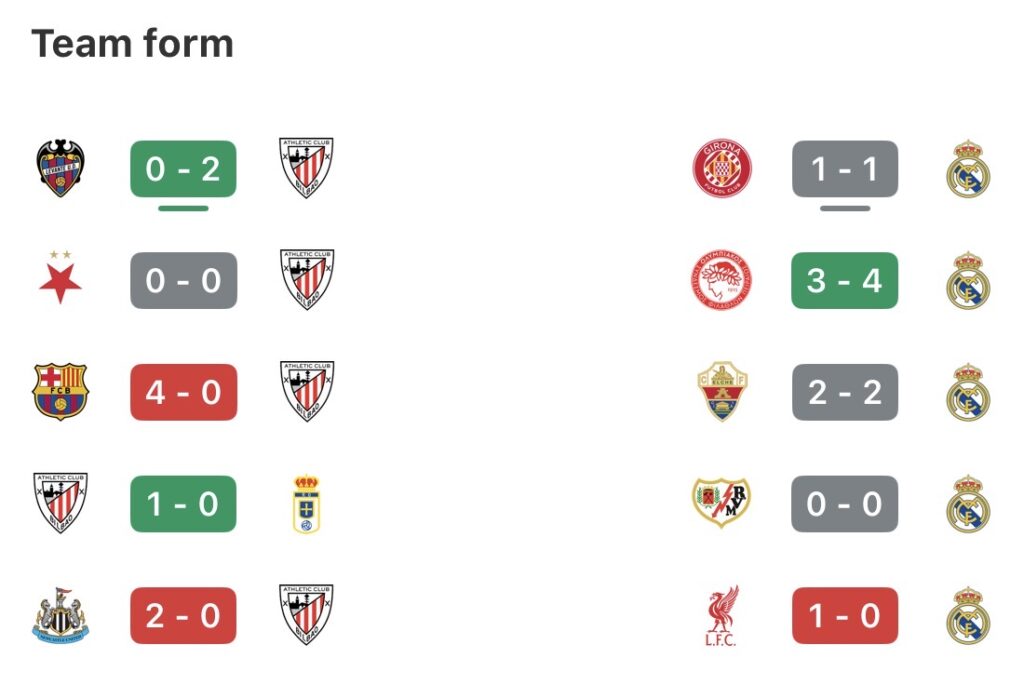Click the green 3 - 4 Olympiacos score

(845, 280)
